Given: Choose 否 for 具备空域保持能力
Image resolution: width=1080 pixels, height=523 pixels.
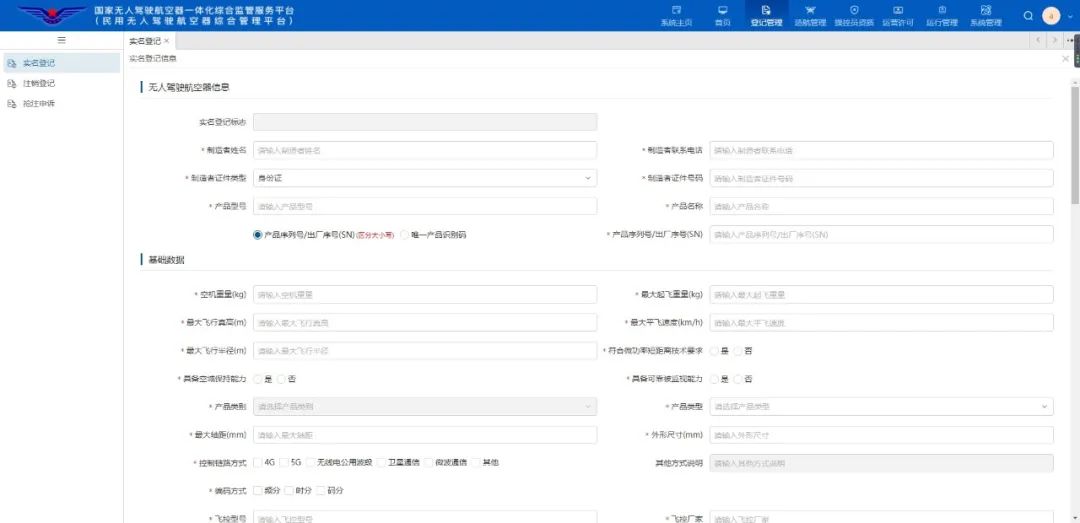Looking at the screenshot, I should [282, 379].
